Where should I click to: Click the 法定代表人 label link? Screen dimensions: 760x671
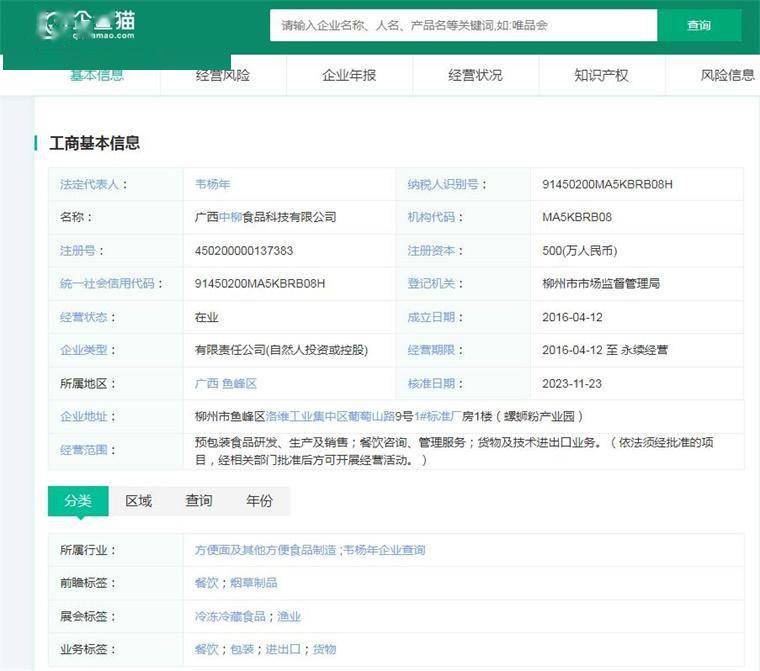[x=89, y=184]
